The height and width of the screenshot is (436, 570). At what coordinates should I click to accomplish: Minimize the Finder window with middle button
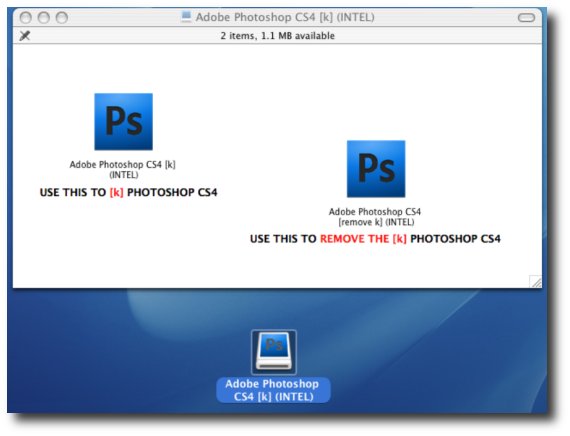(x=44, y=17)
